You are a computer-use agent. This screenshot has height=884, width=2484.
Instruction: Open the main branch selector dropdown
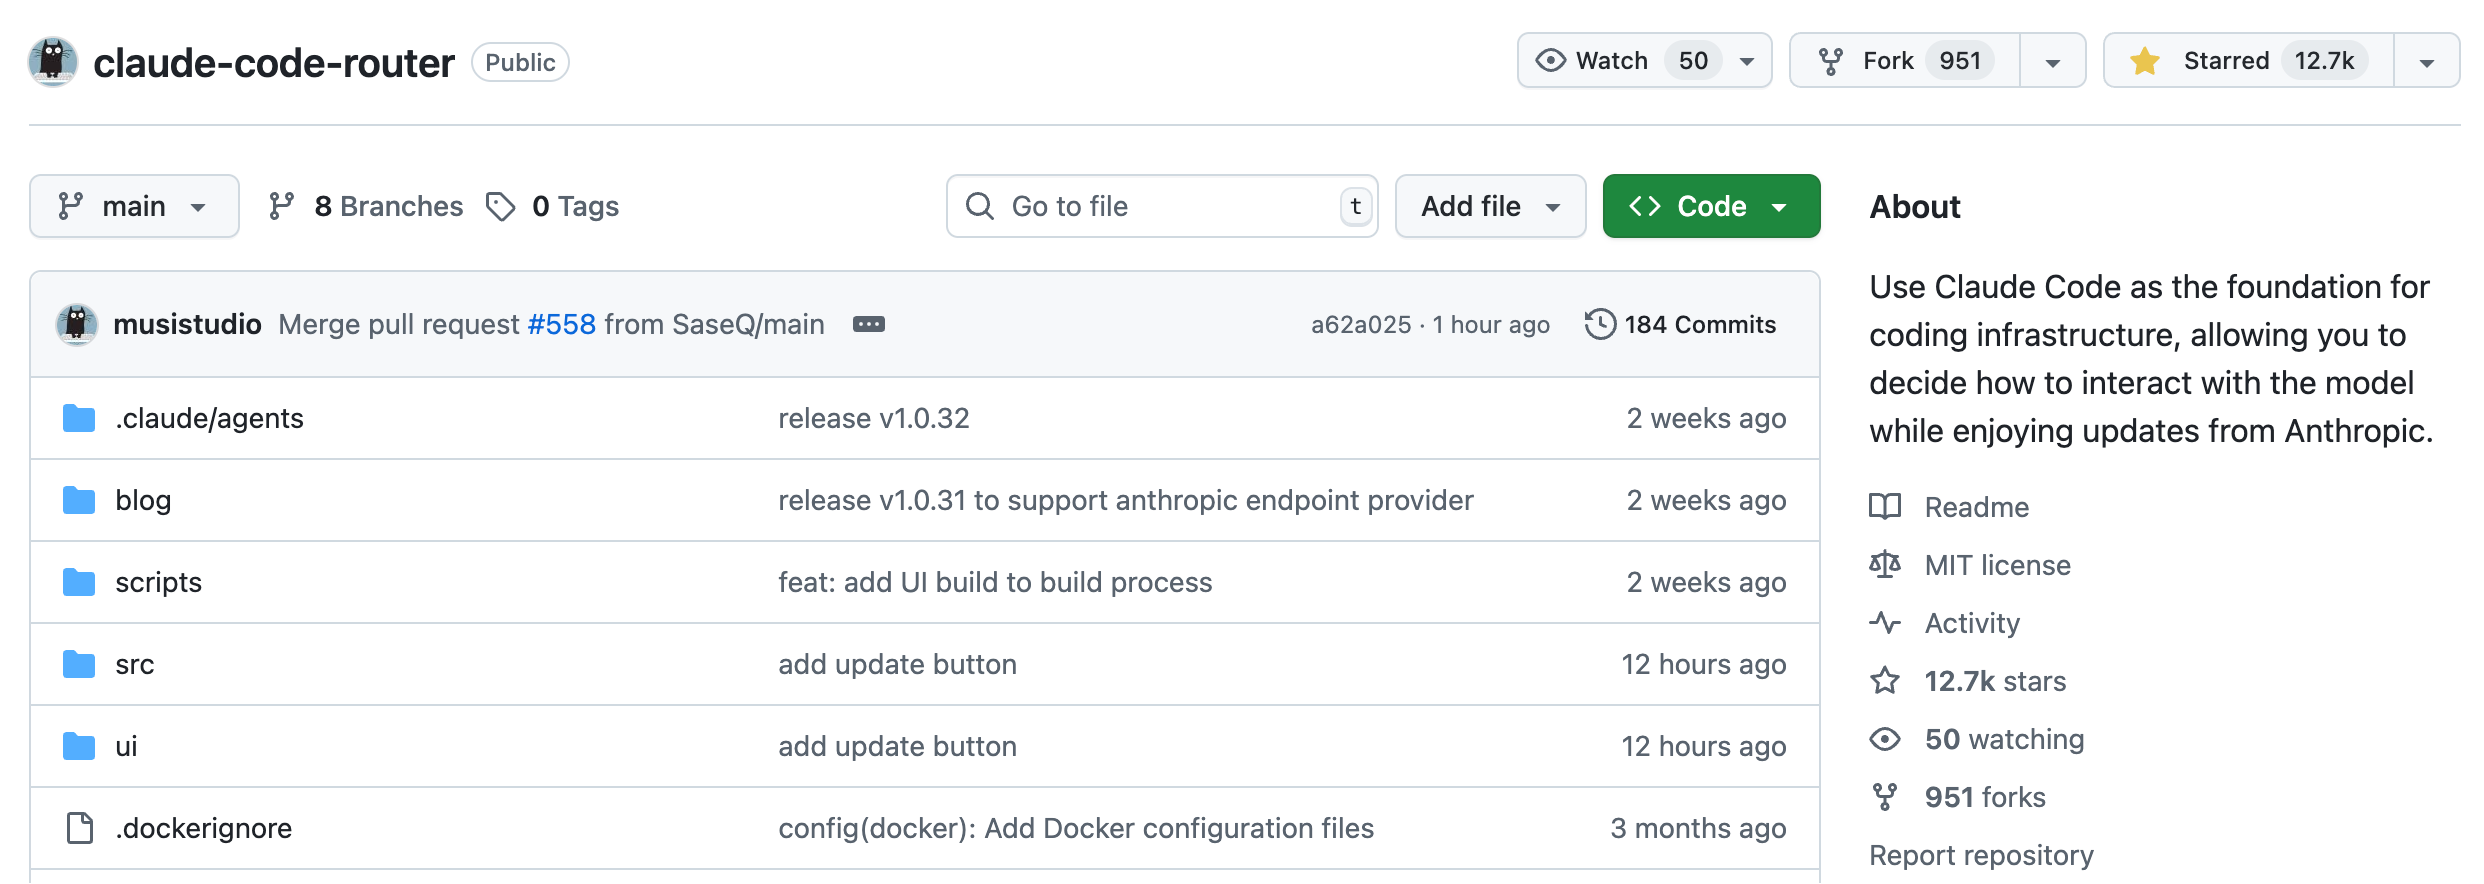tap(134, 206)
